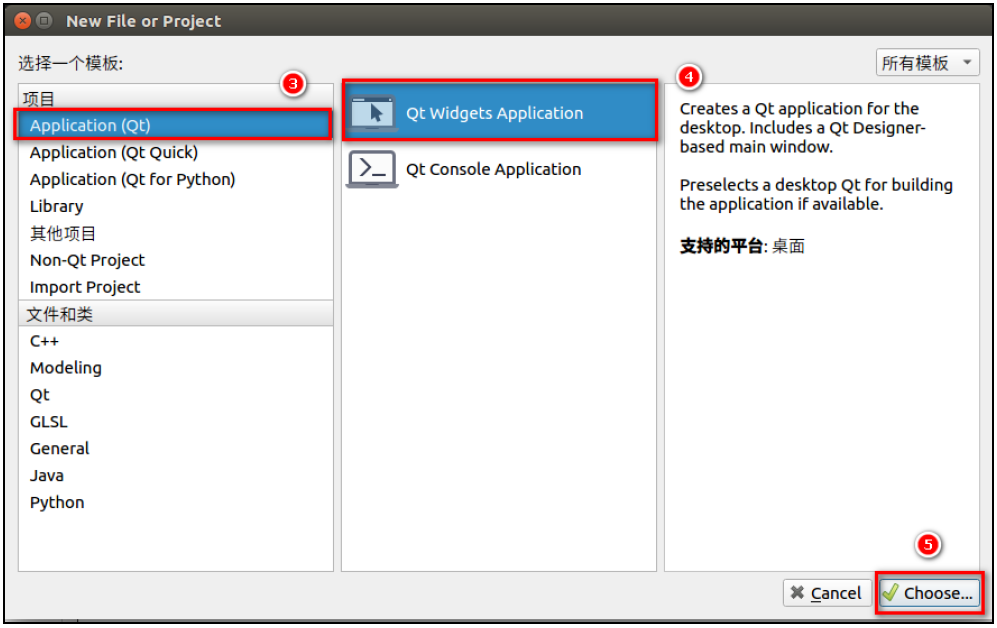
Task: Click the Cancel button
Action: pyautogui.click(x=827, y=593)
